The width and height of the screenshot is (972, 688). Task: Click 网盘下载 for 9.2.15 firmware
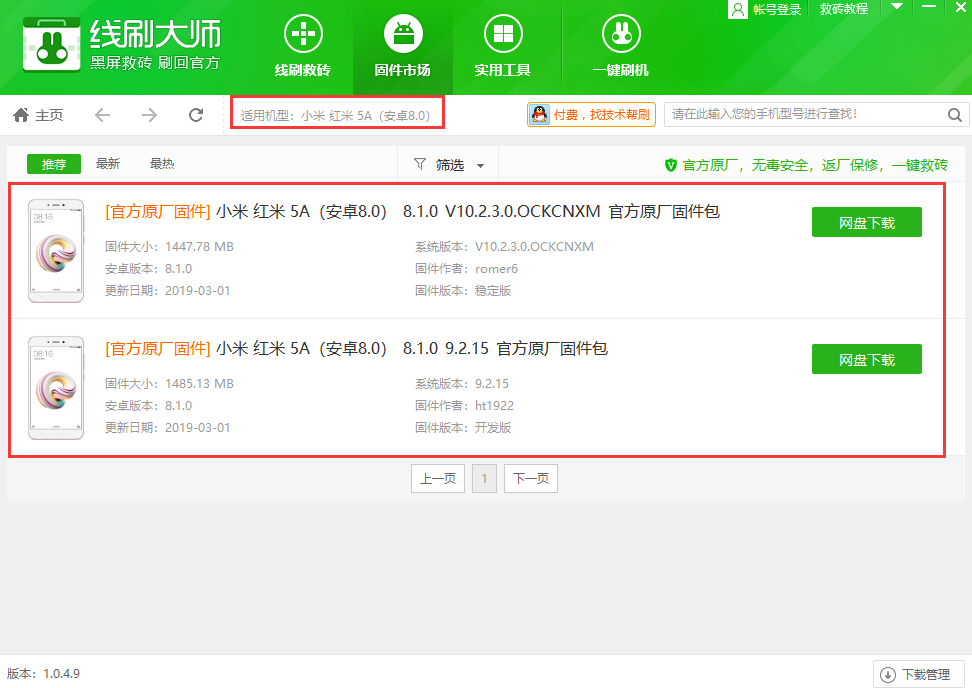[x=867, y=359]
